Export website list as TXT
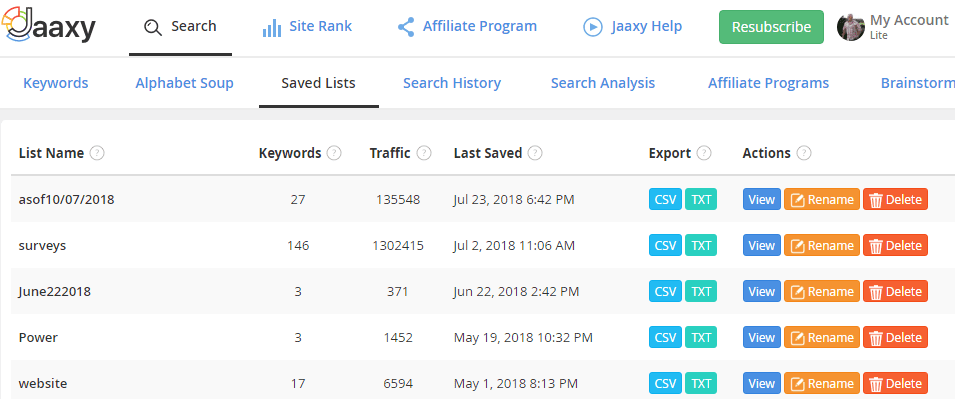Image resolution: width=955 pixels, height=399 pixels. (701, 383)
